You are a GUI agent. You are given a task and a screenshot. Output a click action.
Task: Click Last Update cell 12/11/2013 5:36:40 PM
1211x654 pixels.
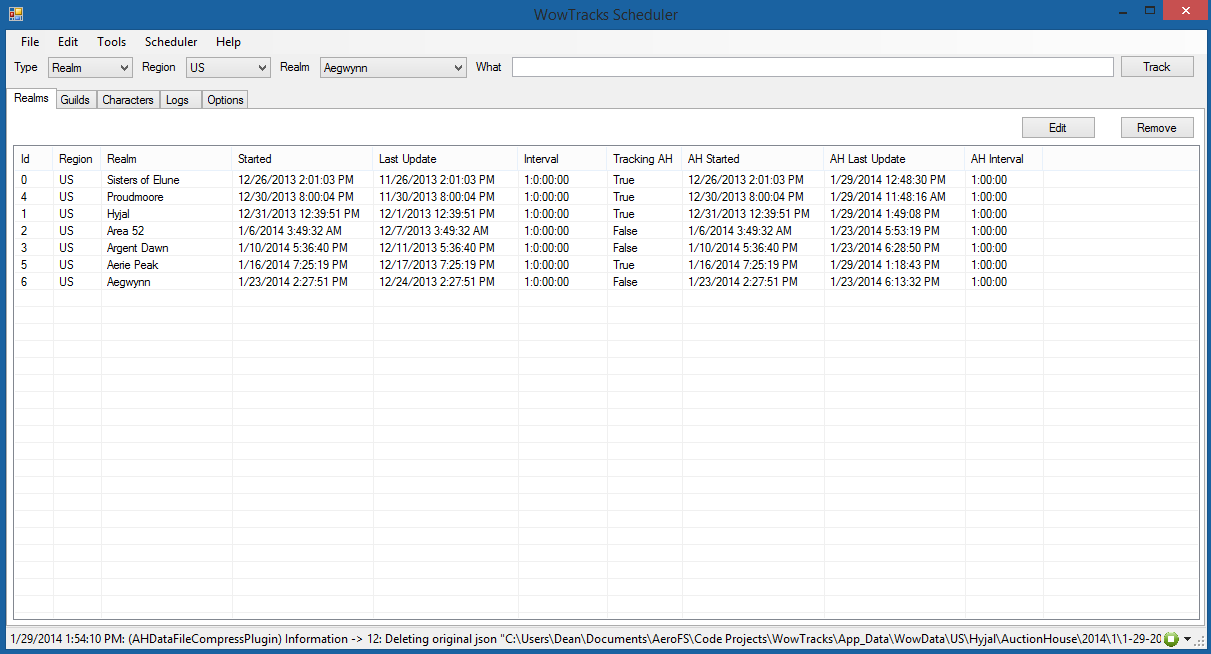click(437, 248)
